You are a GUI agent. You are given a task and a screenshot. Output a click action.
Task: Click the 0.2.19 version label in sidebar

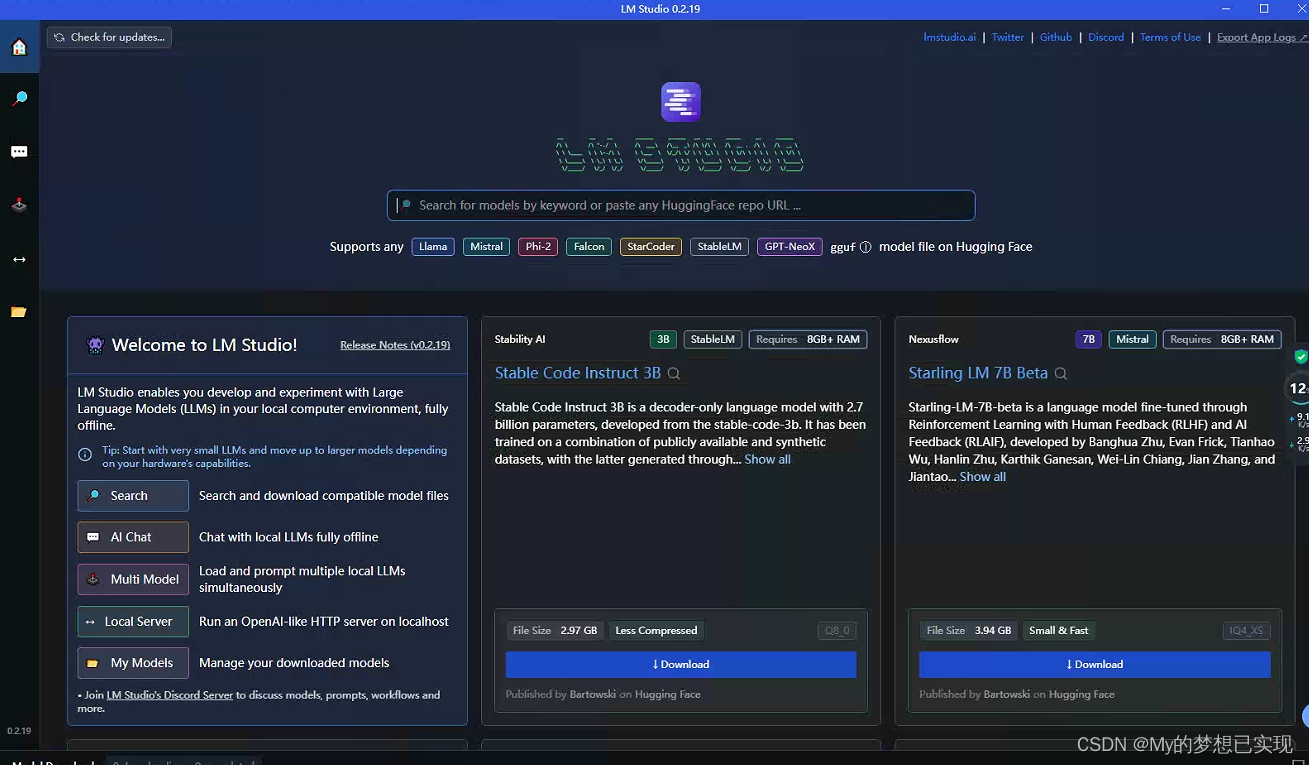[x=19, y=731]
